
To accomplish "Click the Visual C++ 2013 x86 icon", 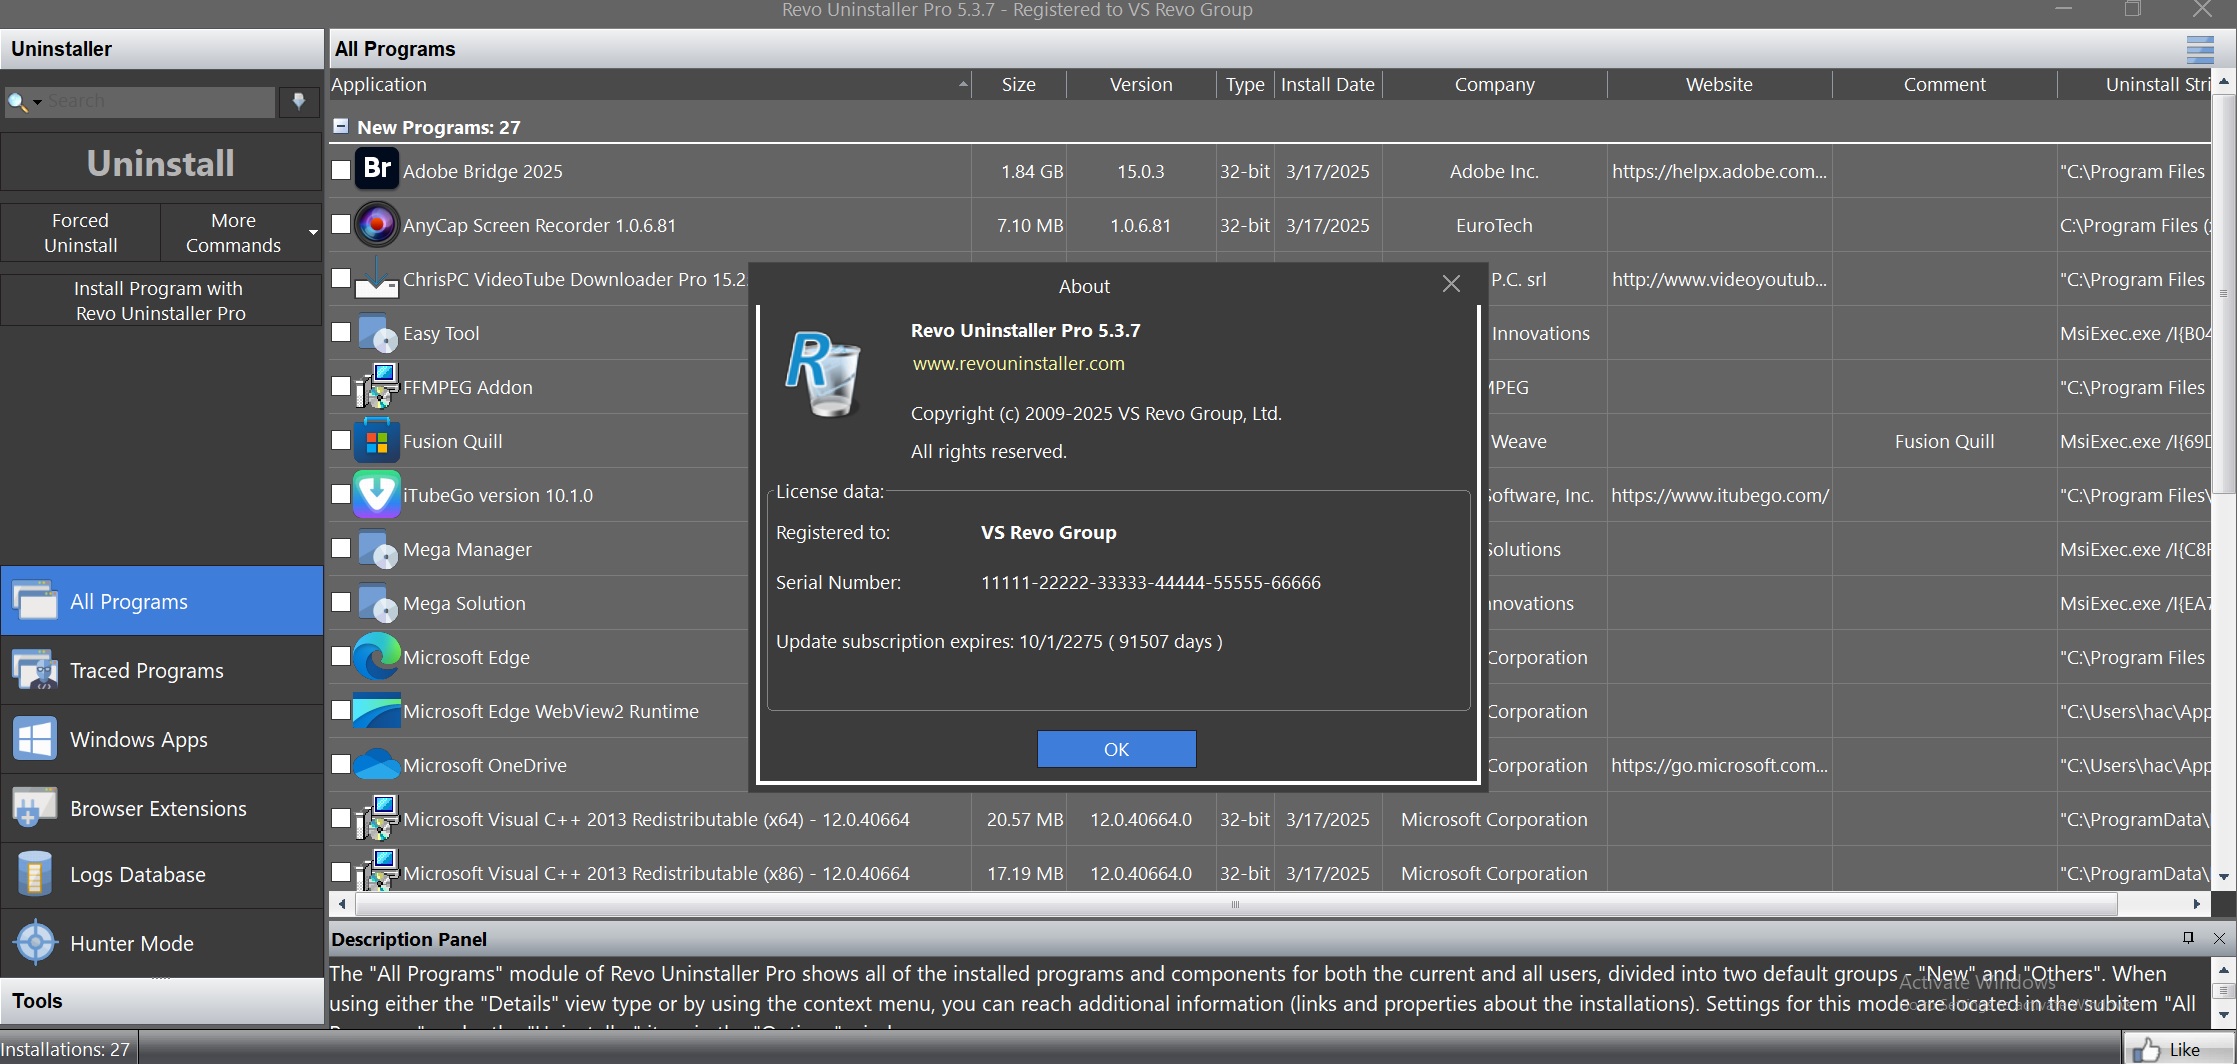I will click(377, 872).
